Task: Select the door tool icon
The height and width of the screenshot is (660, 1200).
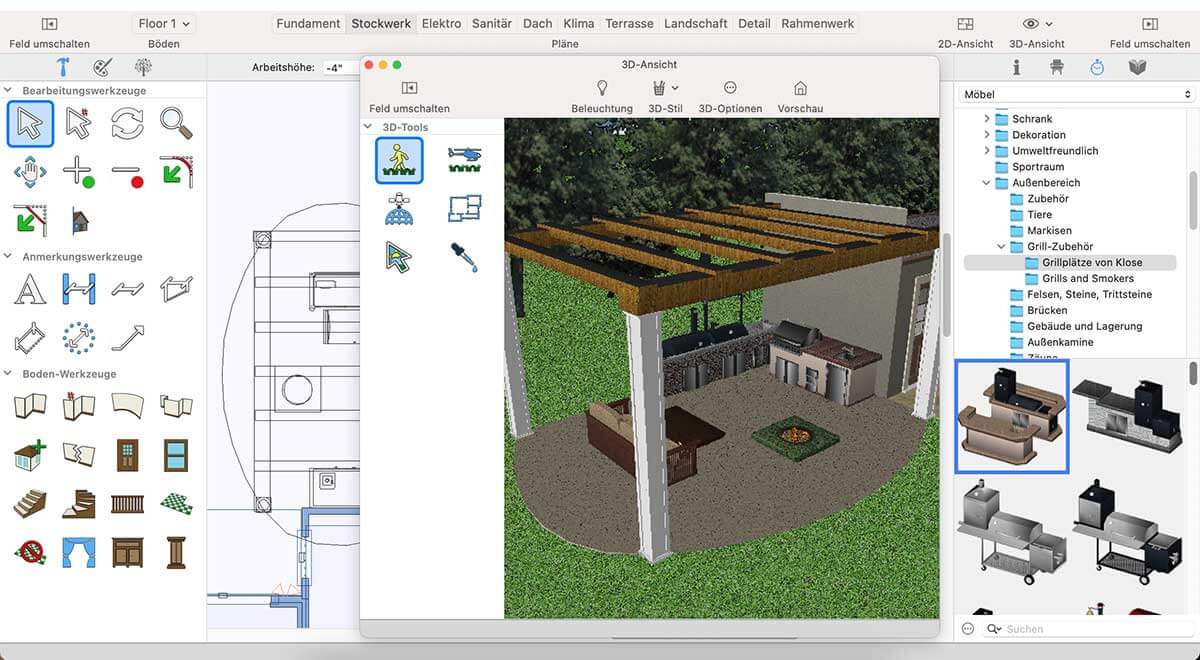Action: pos(127,455)
